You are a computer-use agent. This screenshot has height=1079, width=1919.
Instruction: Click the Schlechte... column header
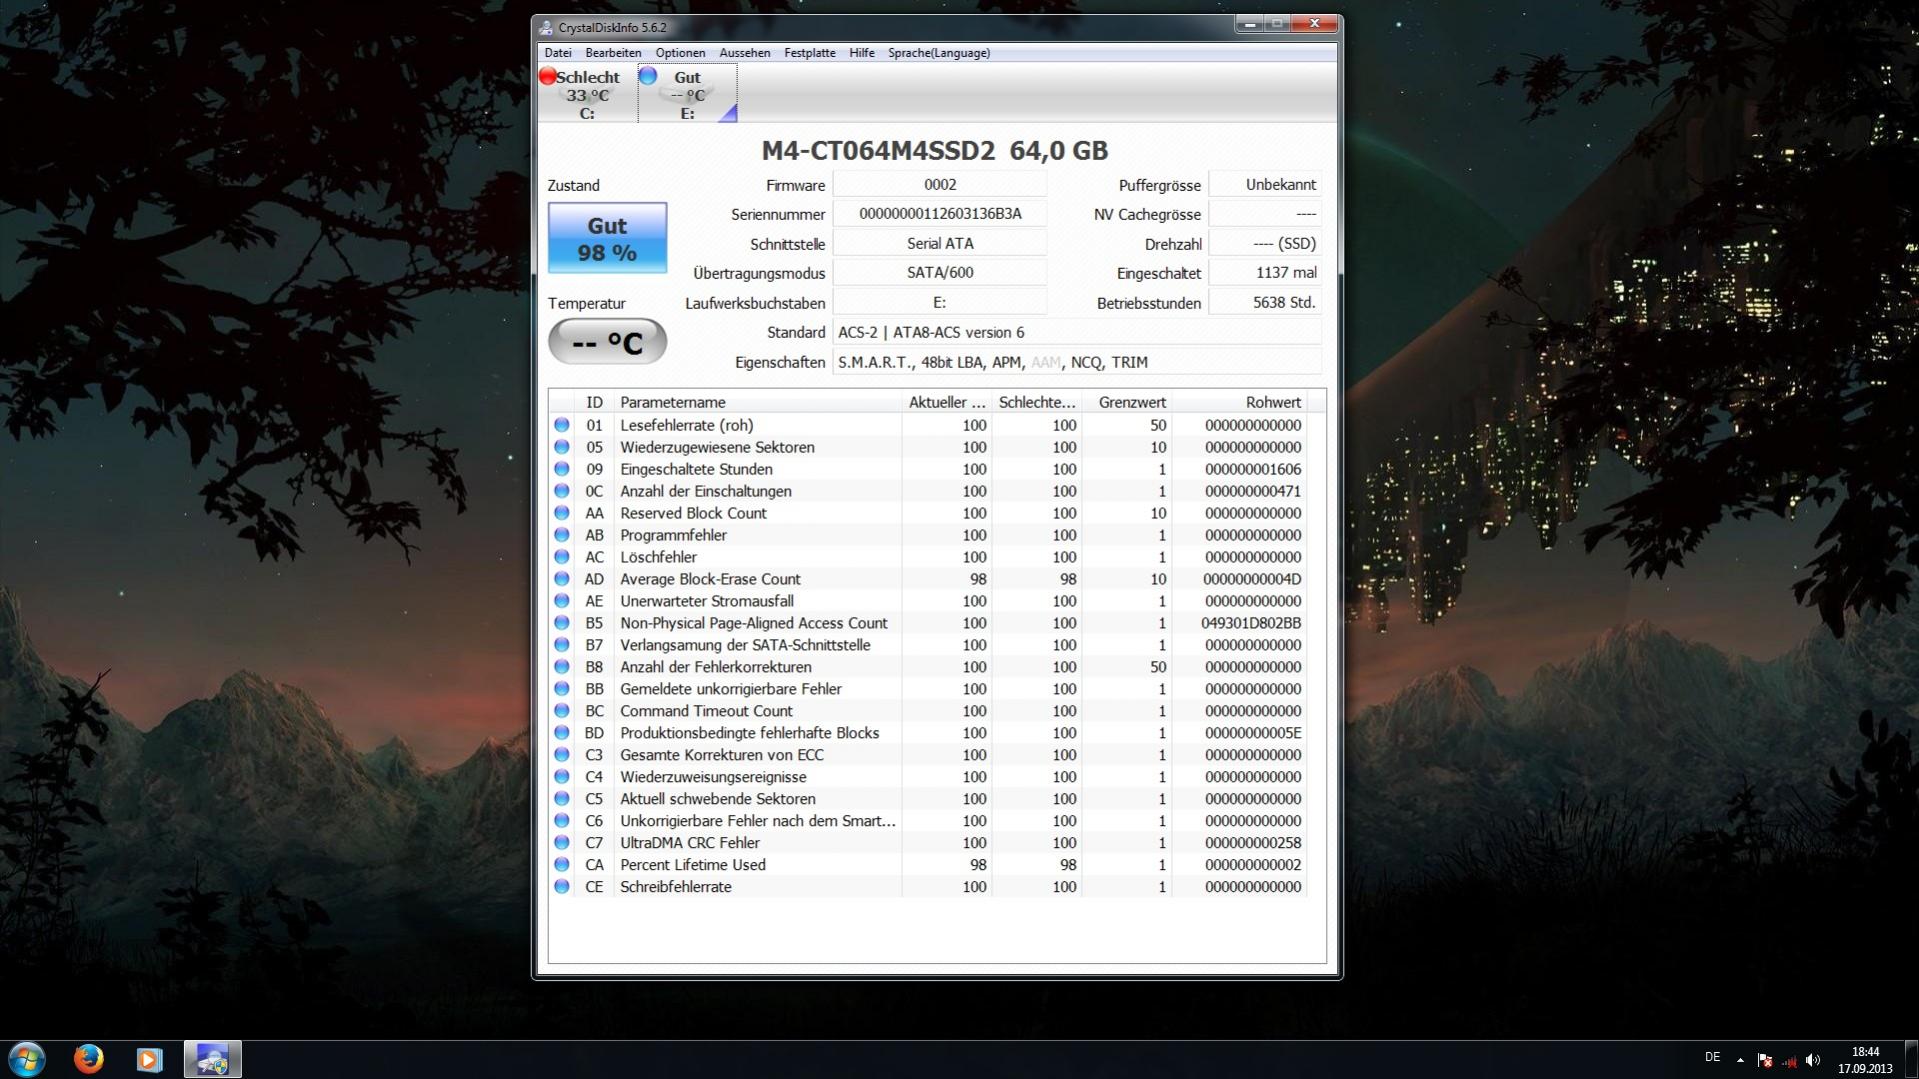coord(1036,402)
